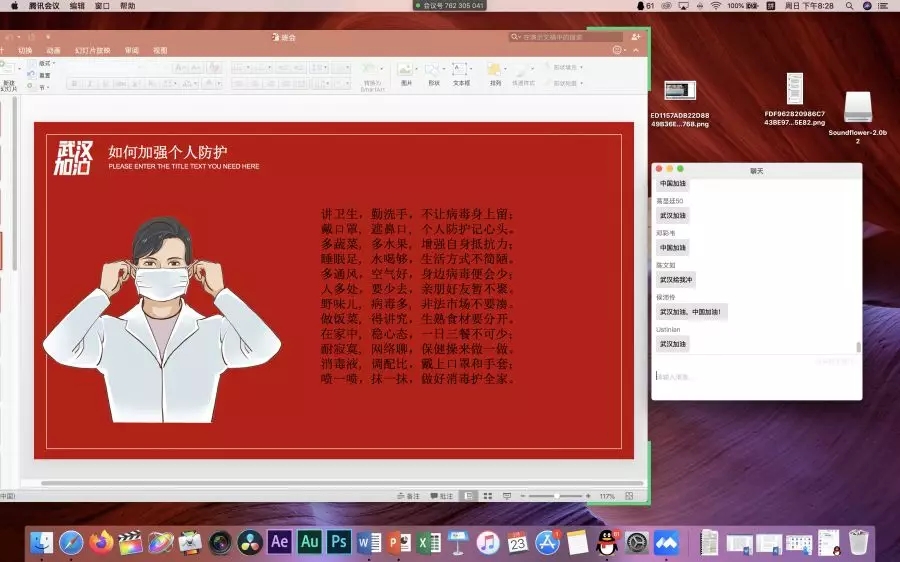Open the 形状 shapes tool
Image resolution: width=900 pixels, height=562 pixels.
[433, 74]
